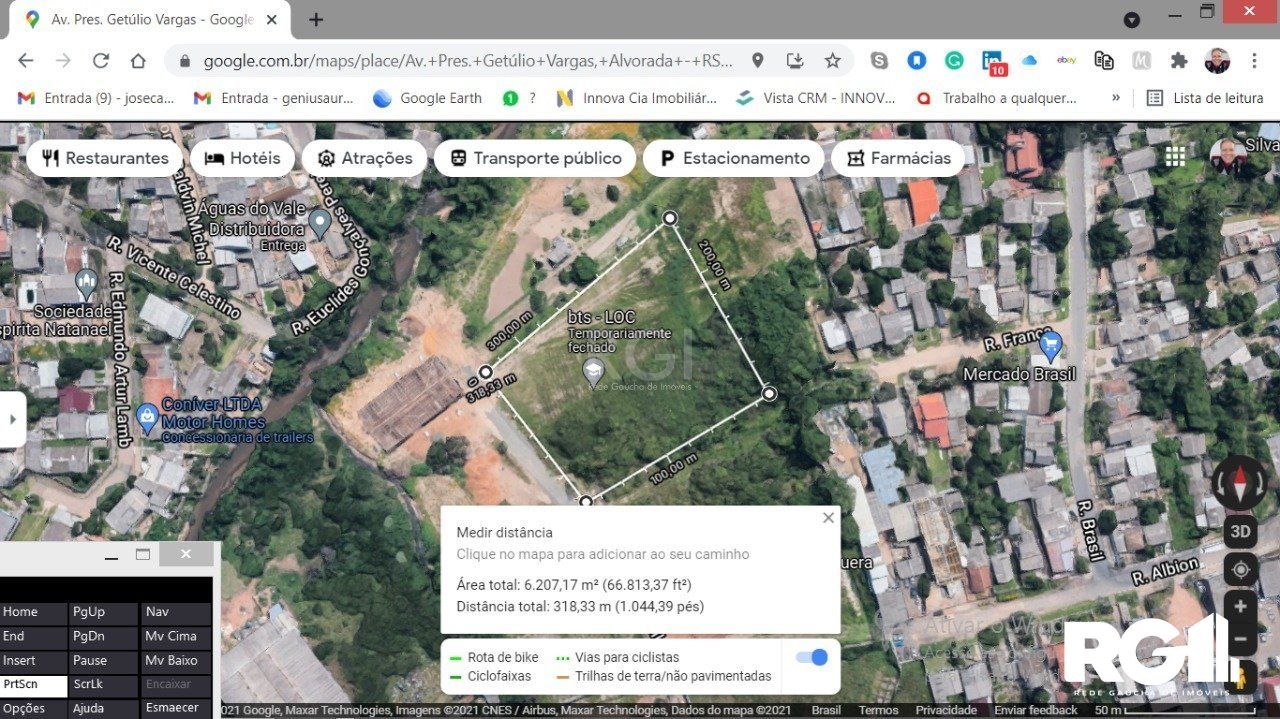Open Lista de leitura reading list

[1206, 98]
